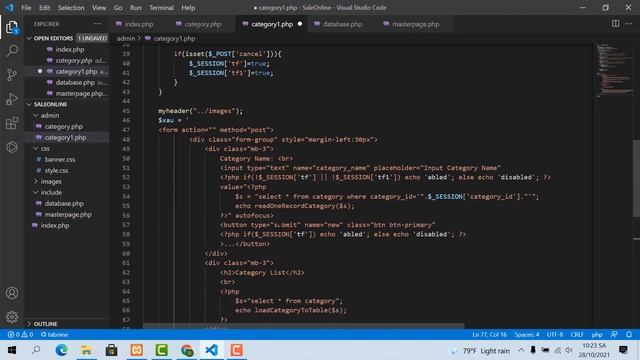The image size is (640, 360).
Task: Click errors and warnings status indicator
Action: pyautogui.click(x=20, y=334)
